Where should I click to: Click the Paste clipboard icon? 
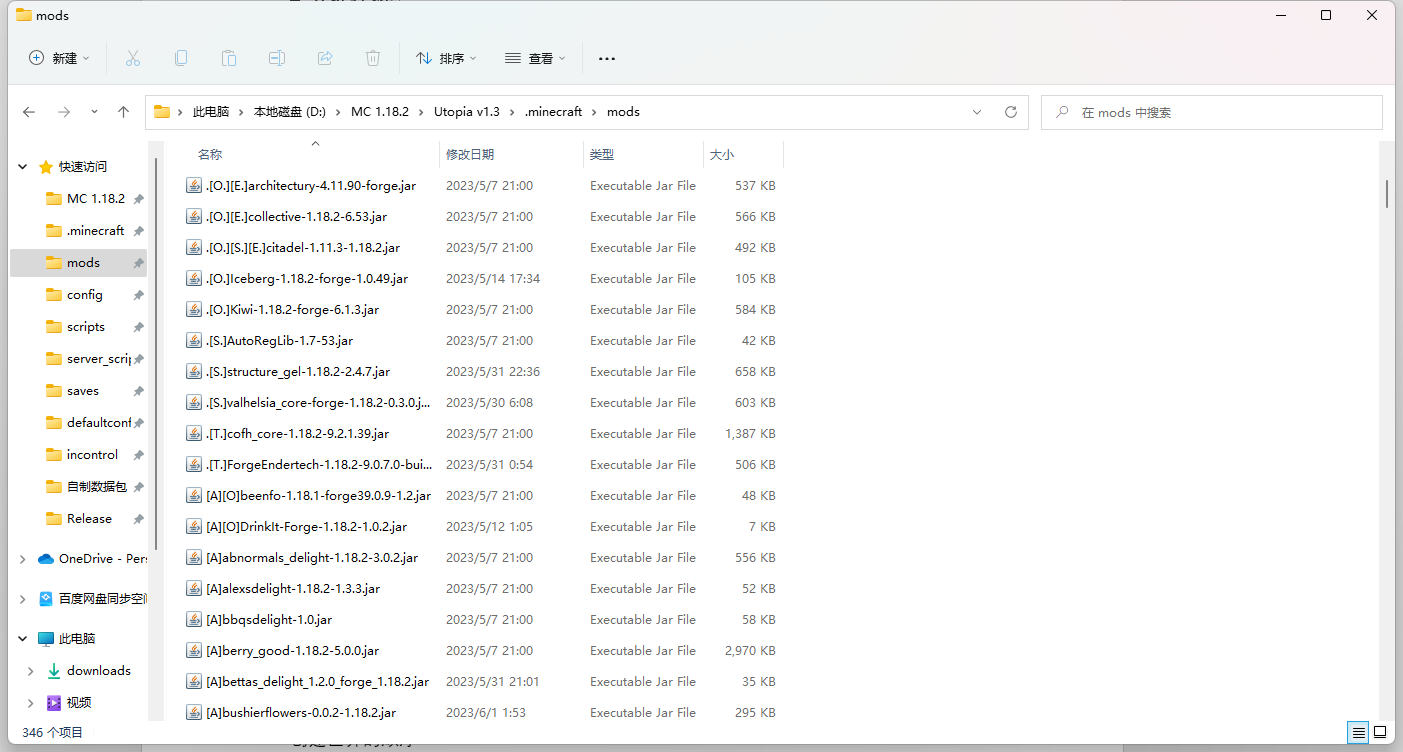click(x=229, y=58)
